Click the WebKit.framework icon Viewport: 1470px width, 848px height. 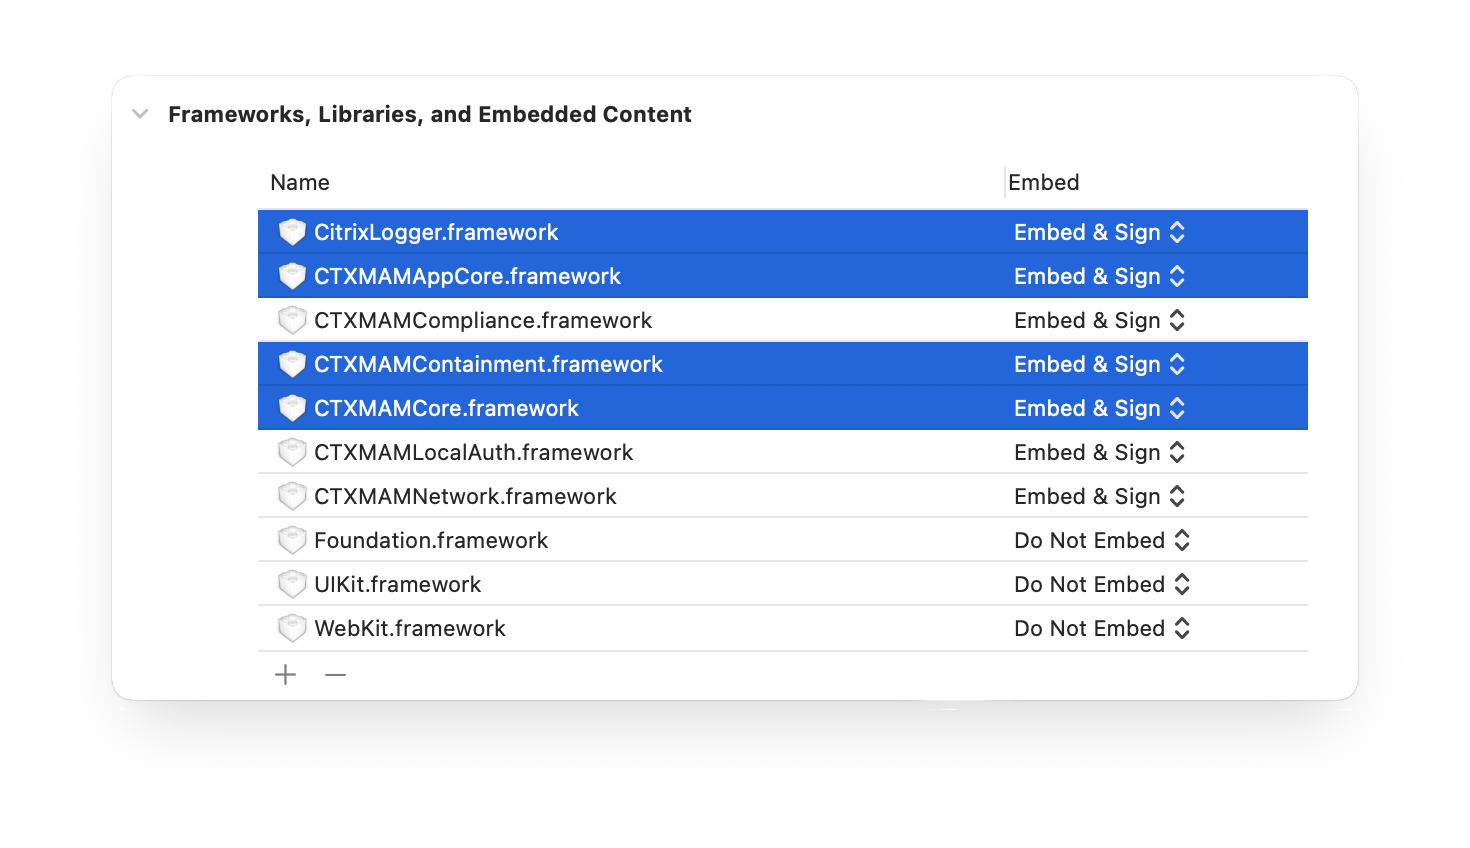(x=292, y=628)
